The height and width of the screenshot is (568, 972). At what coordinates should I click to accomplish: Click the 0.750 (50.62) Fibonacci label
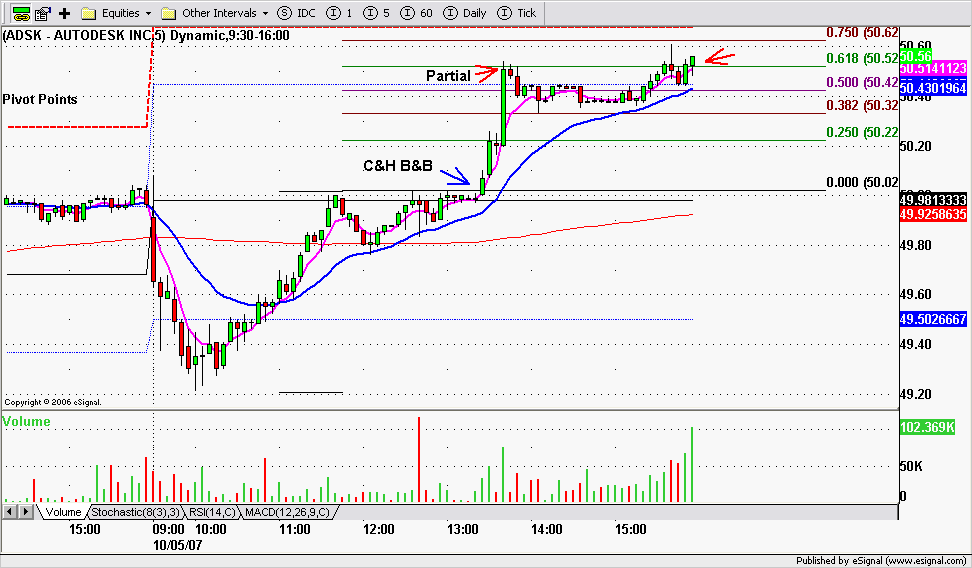862,32
